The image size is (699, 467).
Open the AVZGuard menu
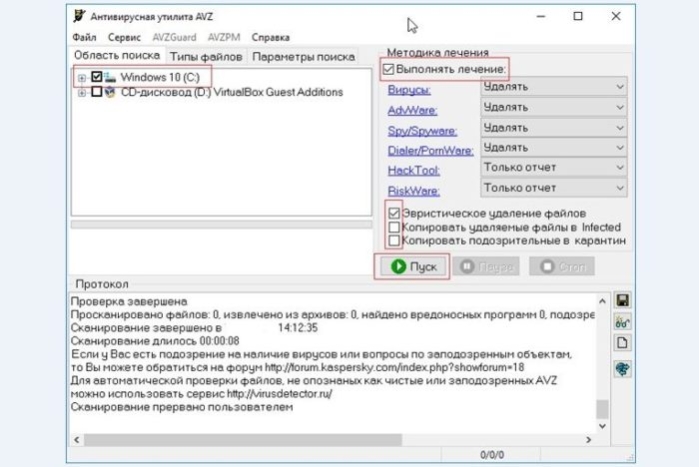coord(174,37)
